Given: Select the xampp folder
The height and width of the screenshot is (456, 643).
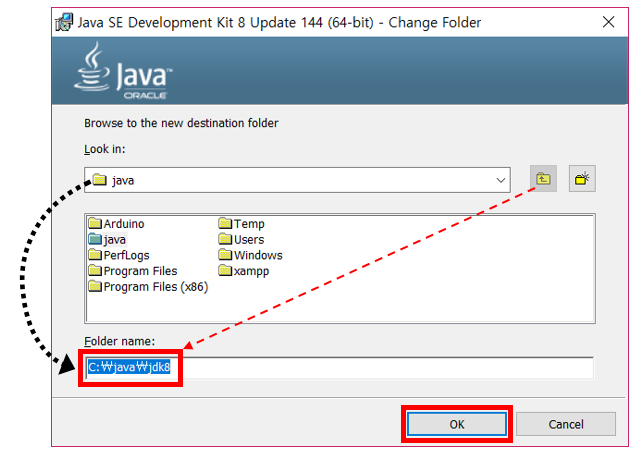Looking at the screenshot, I should [244, 271].
